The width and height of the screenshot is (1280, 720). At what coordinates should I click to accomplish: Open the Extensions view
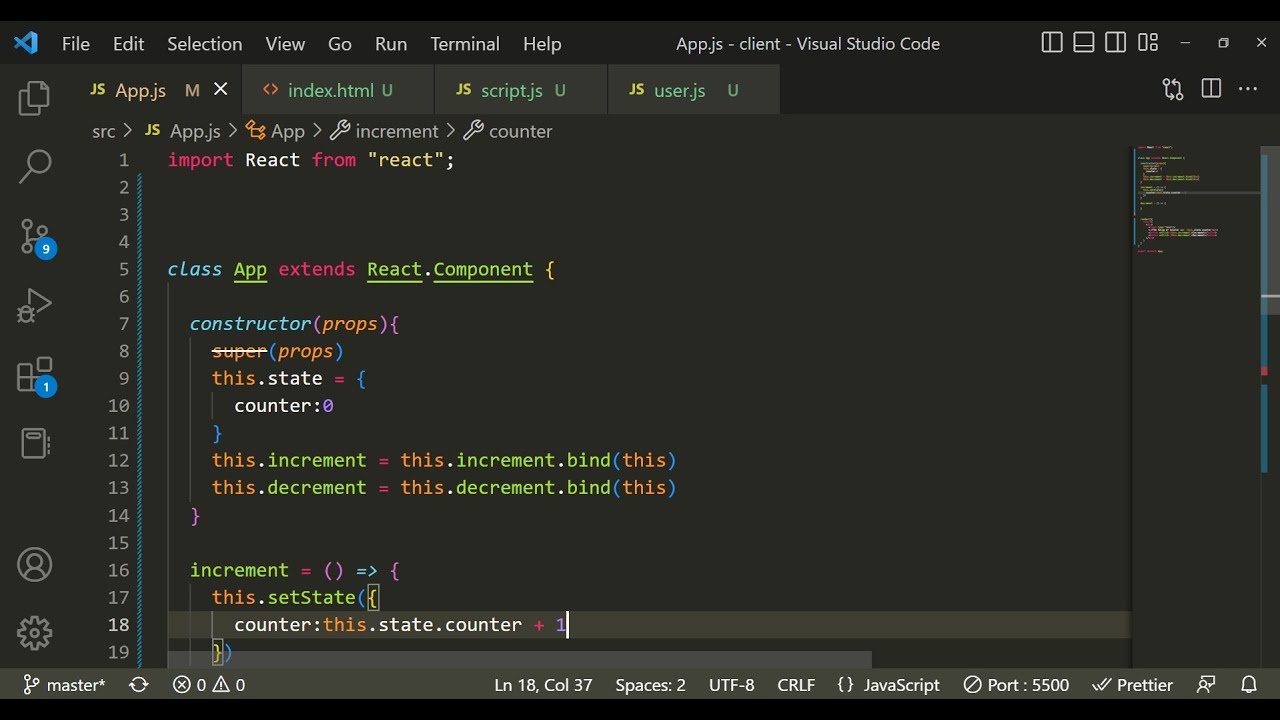(34, 376)
